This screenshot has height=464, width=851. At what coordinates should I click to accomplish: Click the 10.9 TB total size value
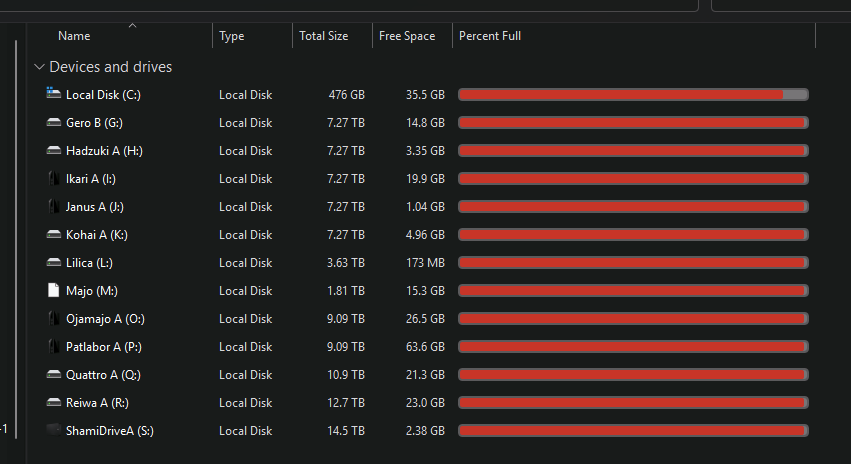coord(346,375)
